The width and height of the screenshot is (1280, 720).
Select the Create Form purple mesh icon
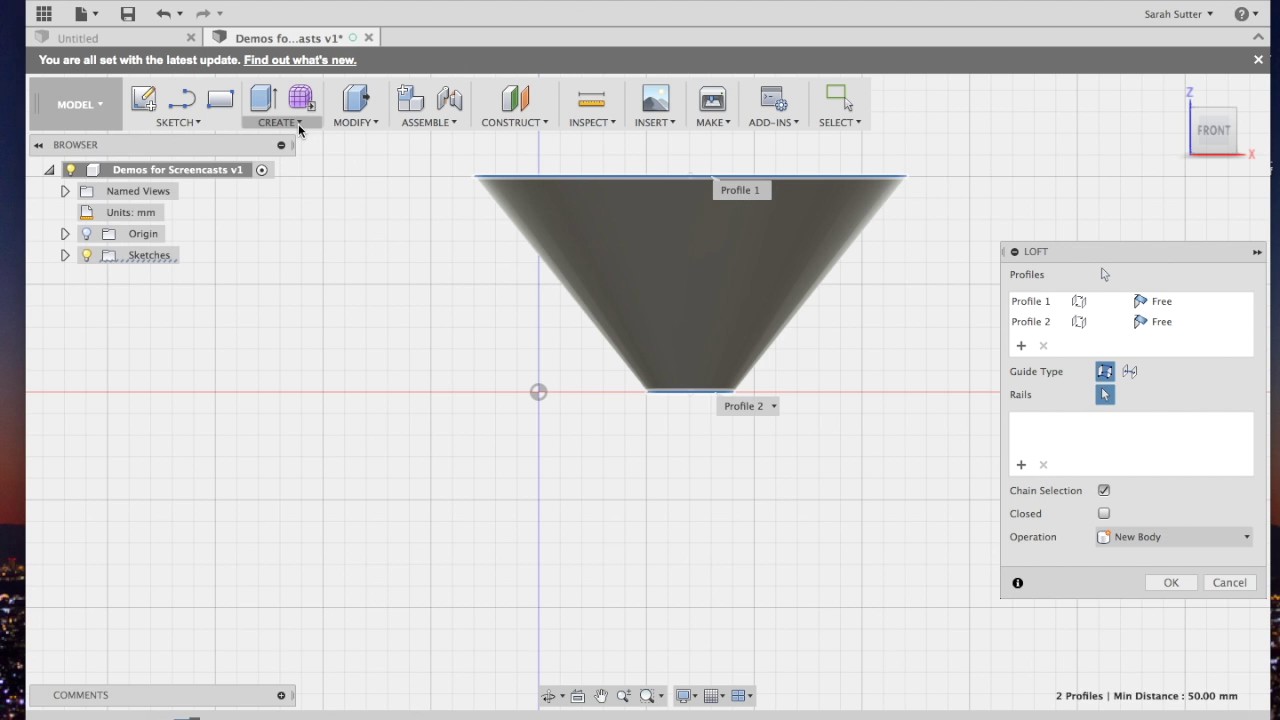(x=301, y=98)
